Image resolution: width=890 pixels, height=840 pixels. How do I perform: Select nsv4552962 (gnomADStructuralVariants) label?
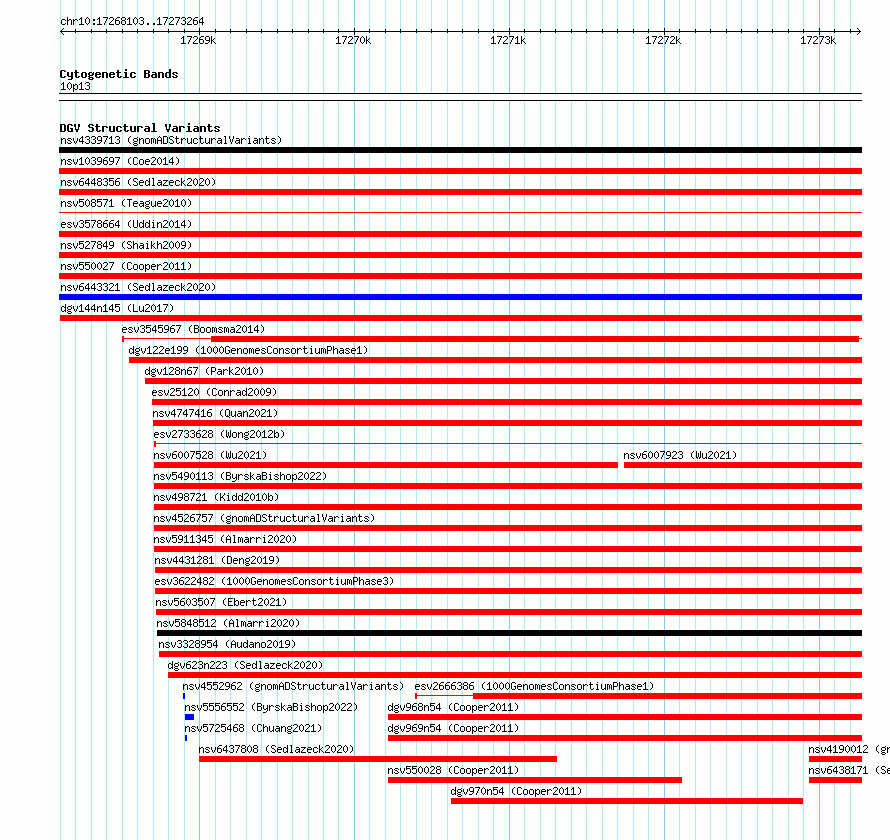click(293, 686)
